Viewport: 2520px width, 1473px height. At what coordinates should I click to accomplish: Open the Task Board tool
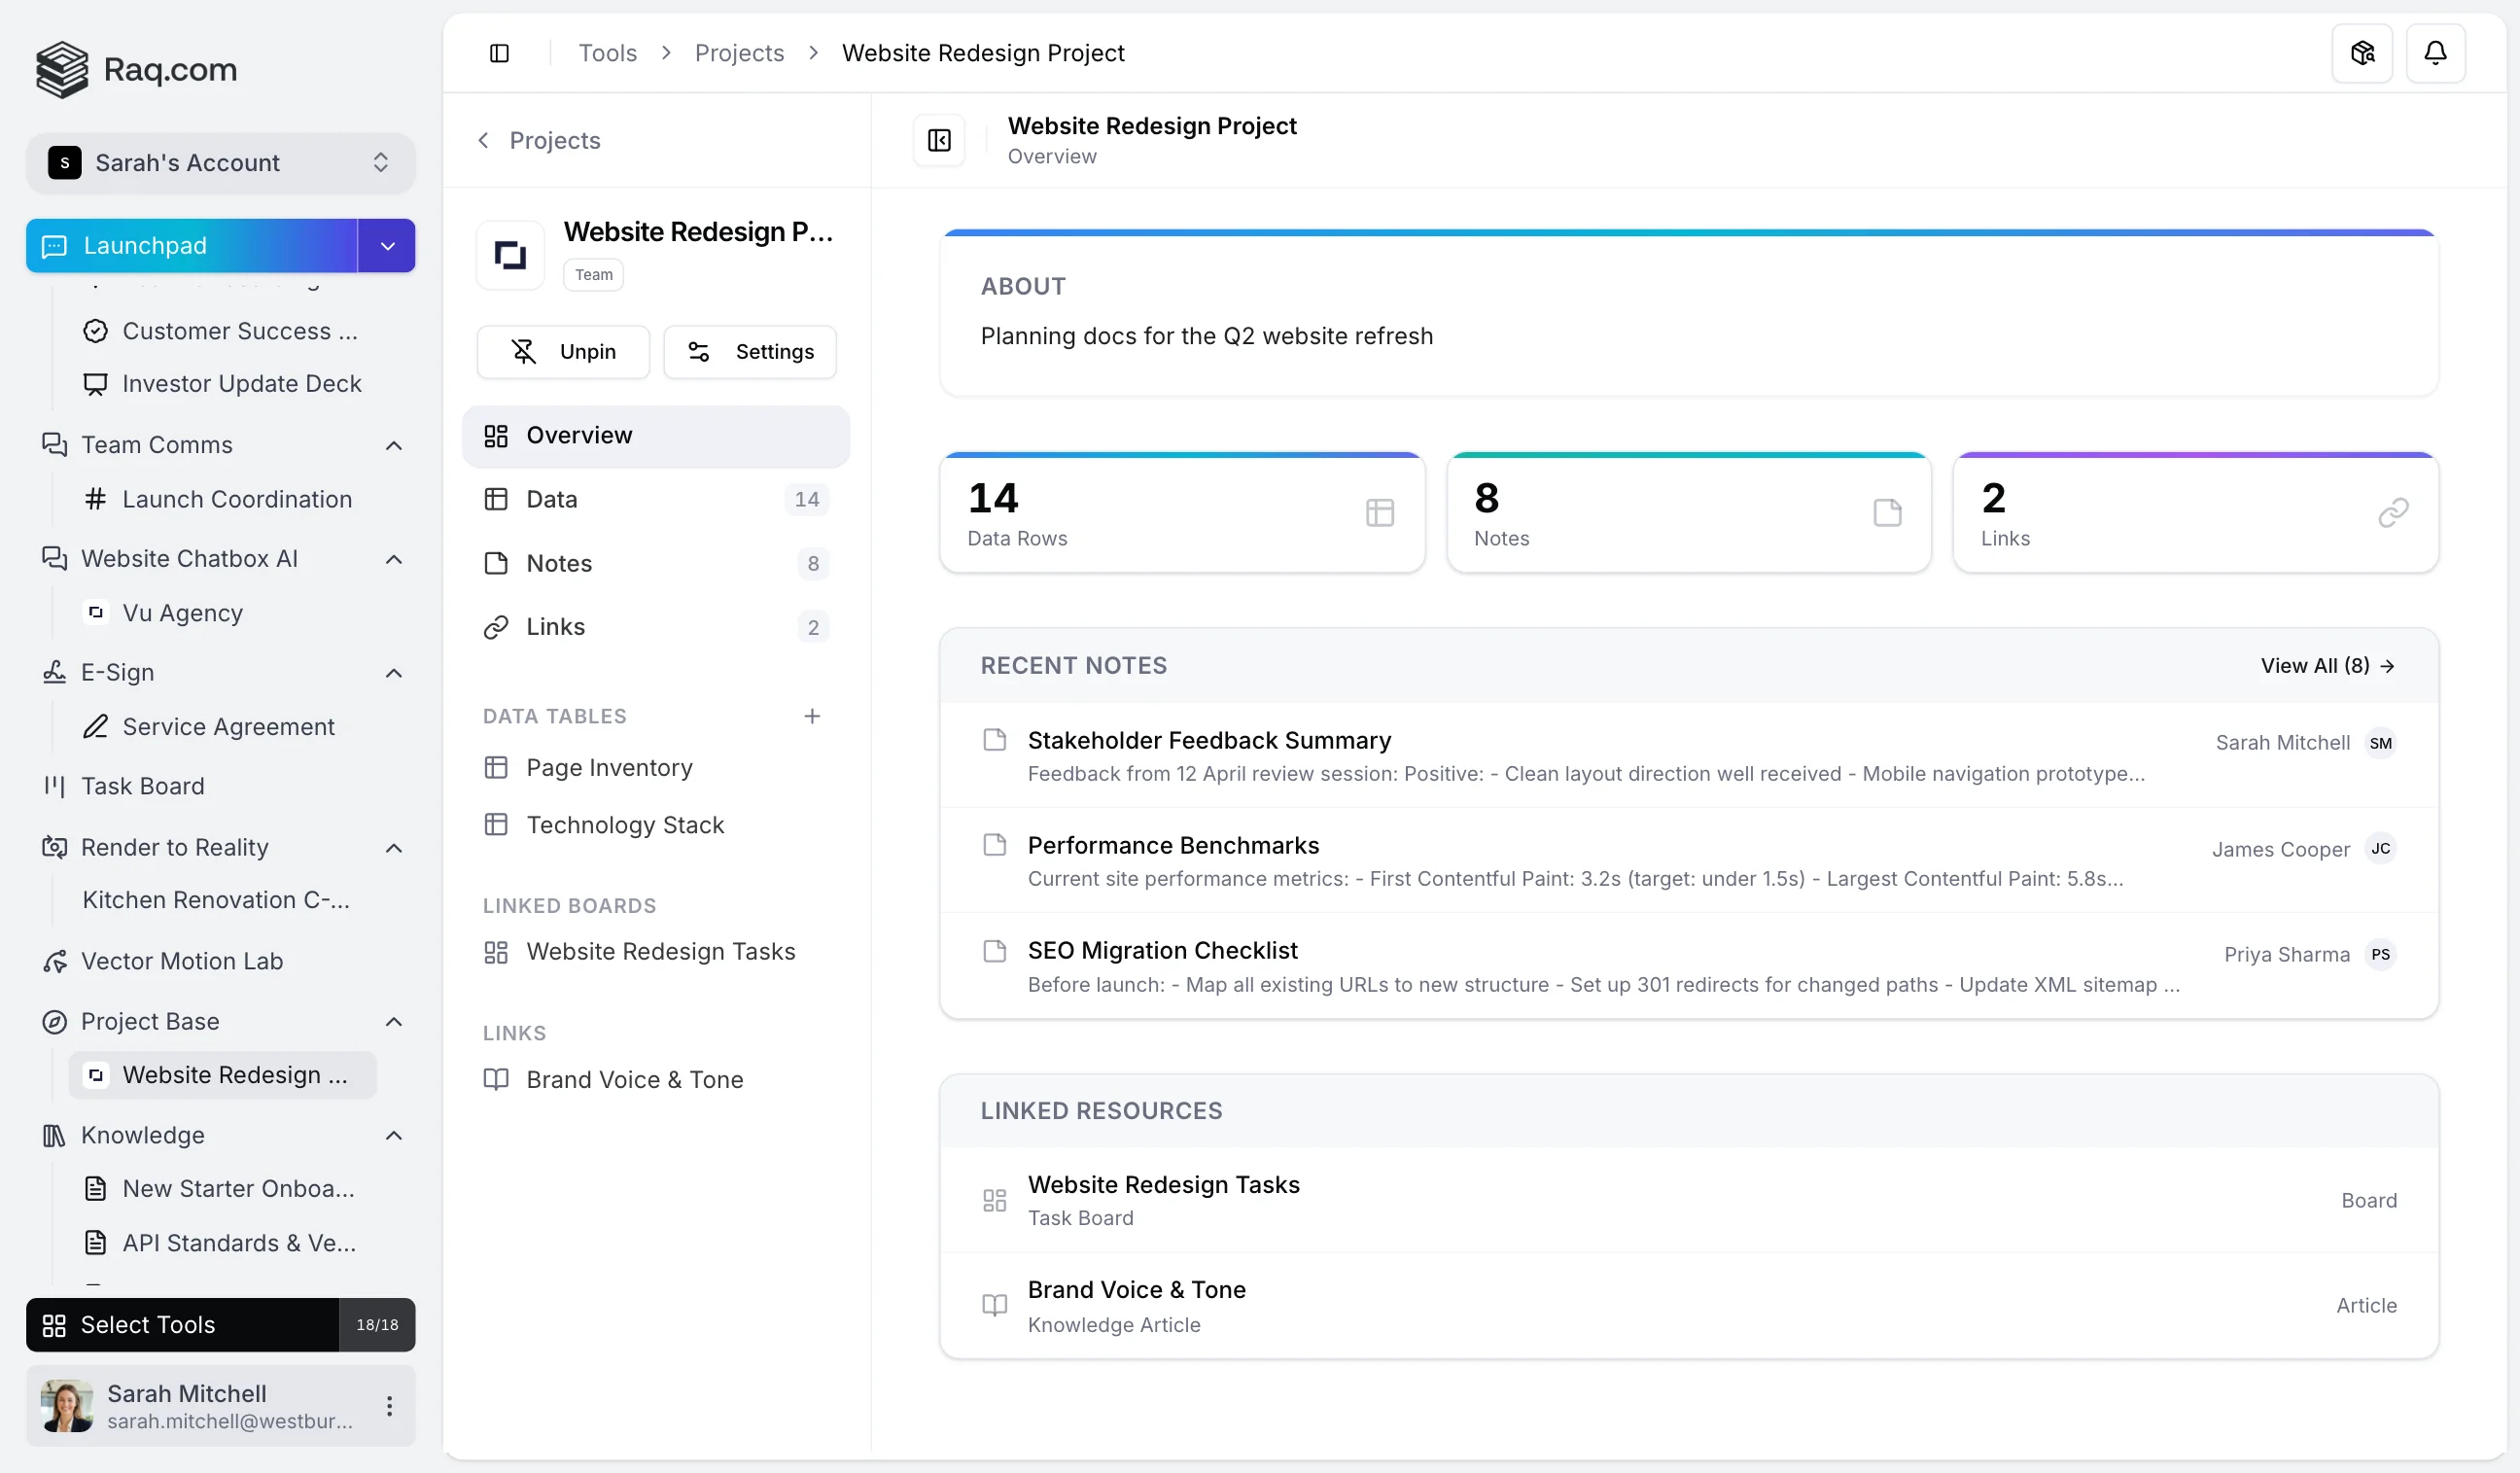click(142, 786)
